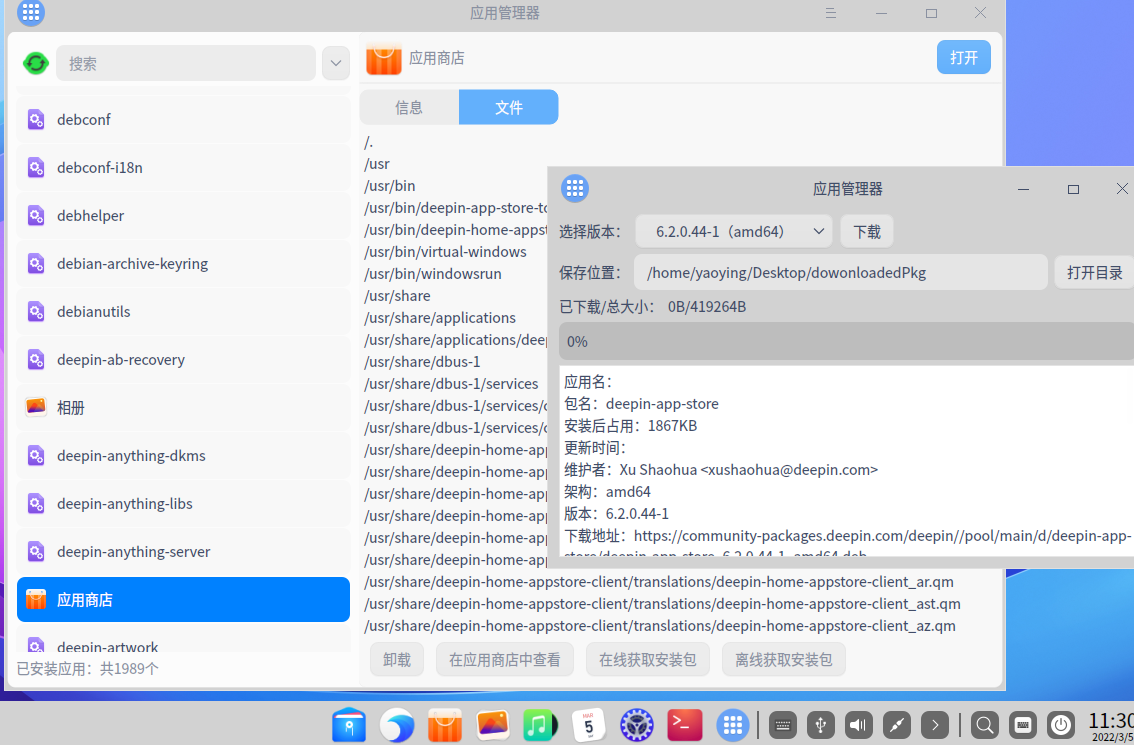Click the save location path field
This screenshot has height=745, width=1134.
841,273
